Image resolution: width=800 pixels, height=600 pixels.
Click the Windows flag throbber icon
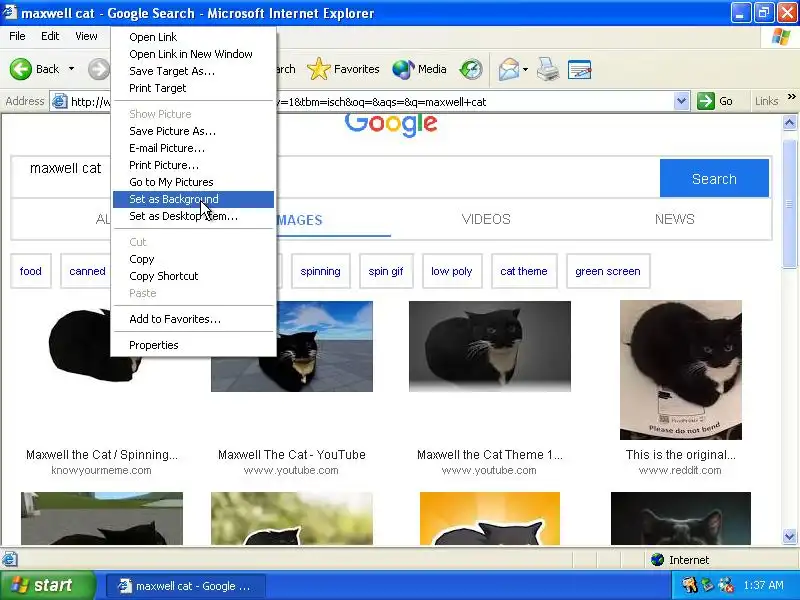[x=781, y=37]
